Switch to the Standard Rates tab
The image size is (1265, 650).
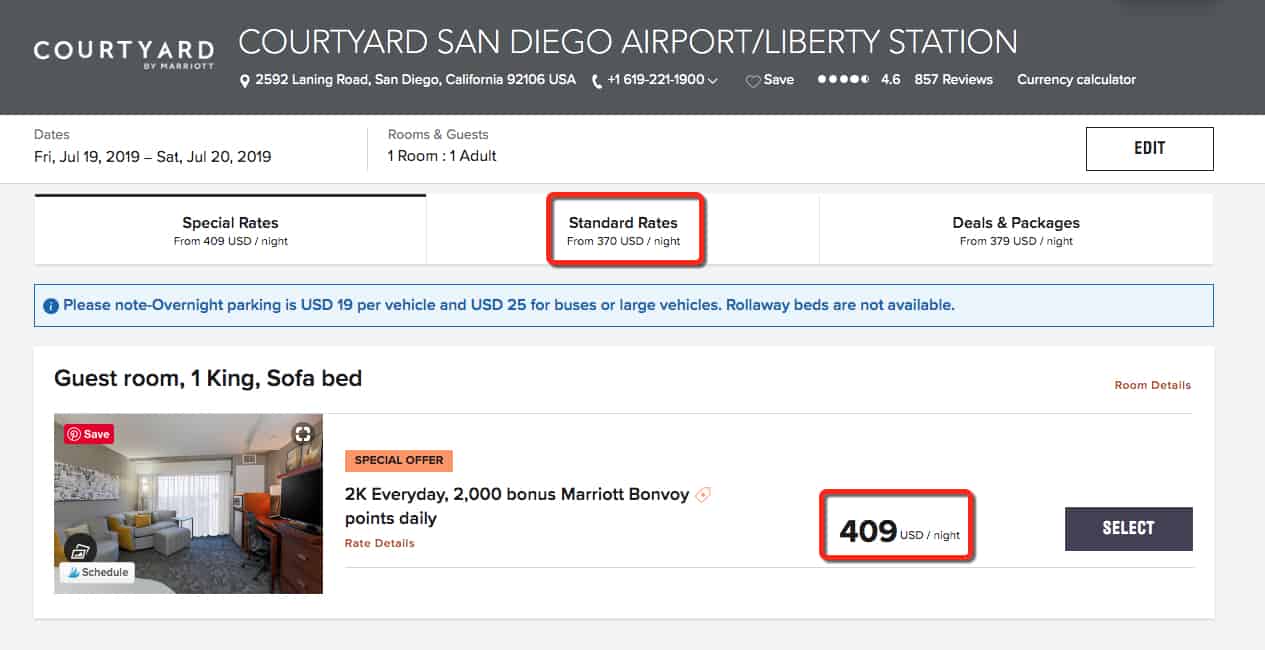(623, 230)
